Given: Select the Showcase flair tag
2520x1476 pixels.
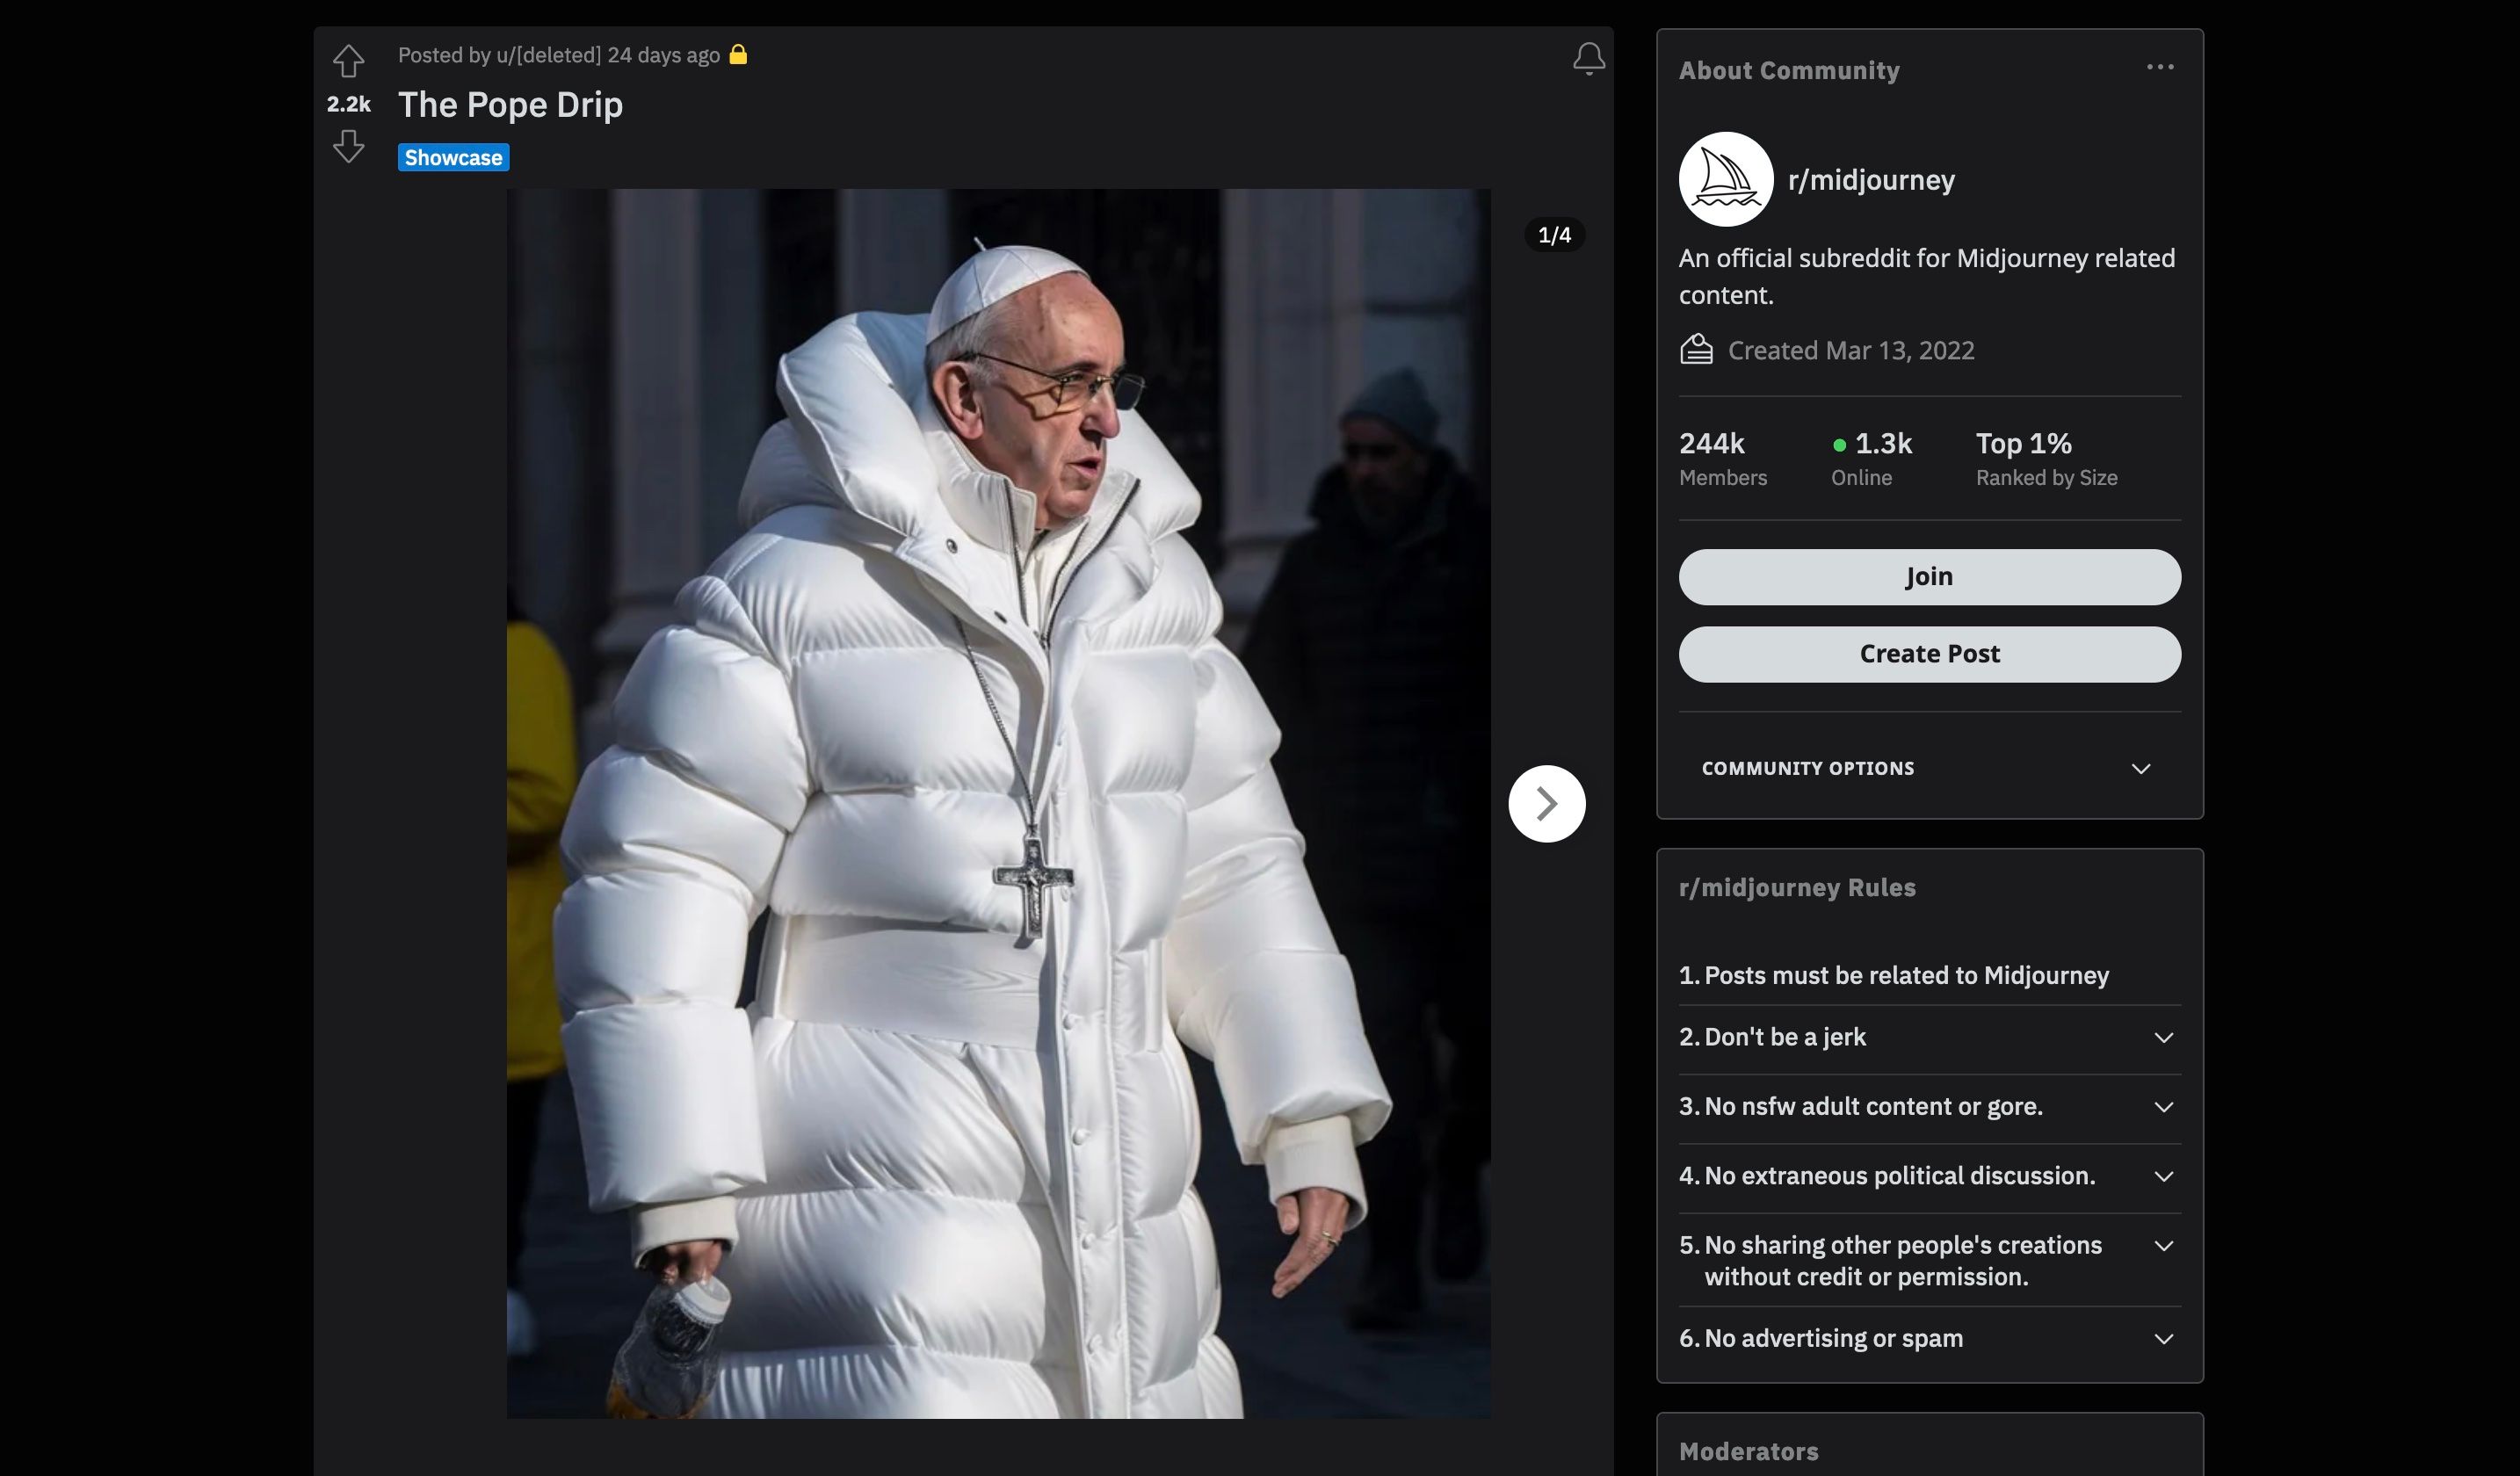Looking at the screenshot, I should coord(453,158).
